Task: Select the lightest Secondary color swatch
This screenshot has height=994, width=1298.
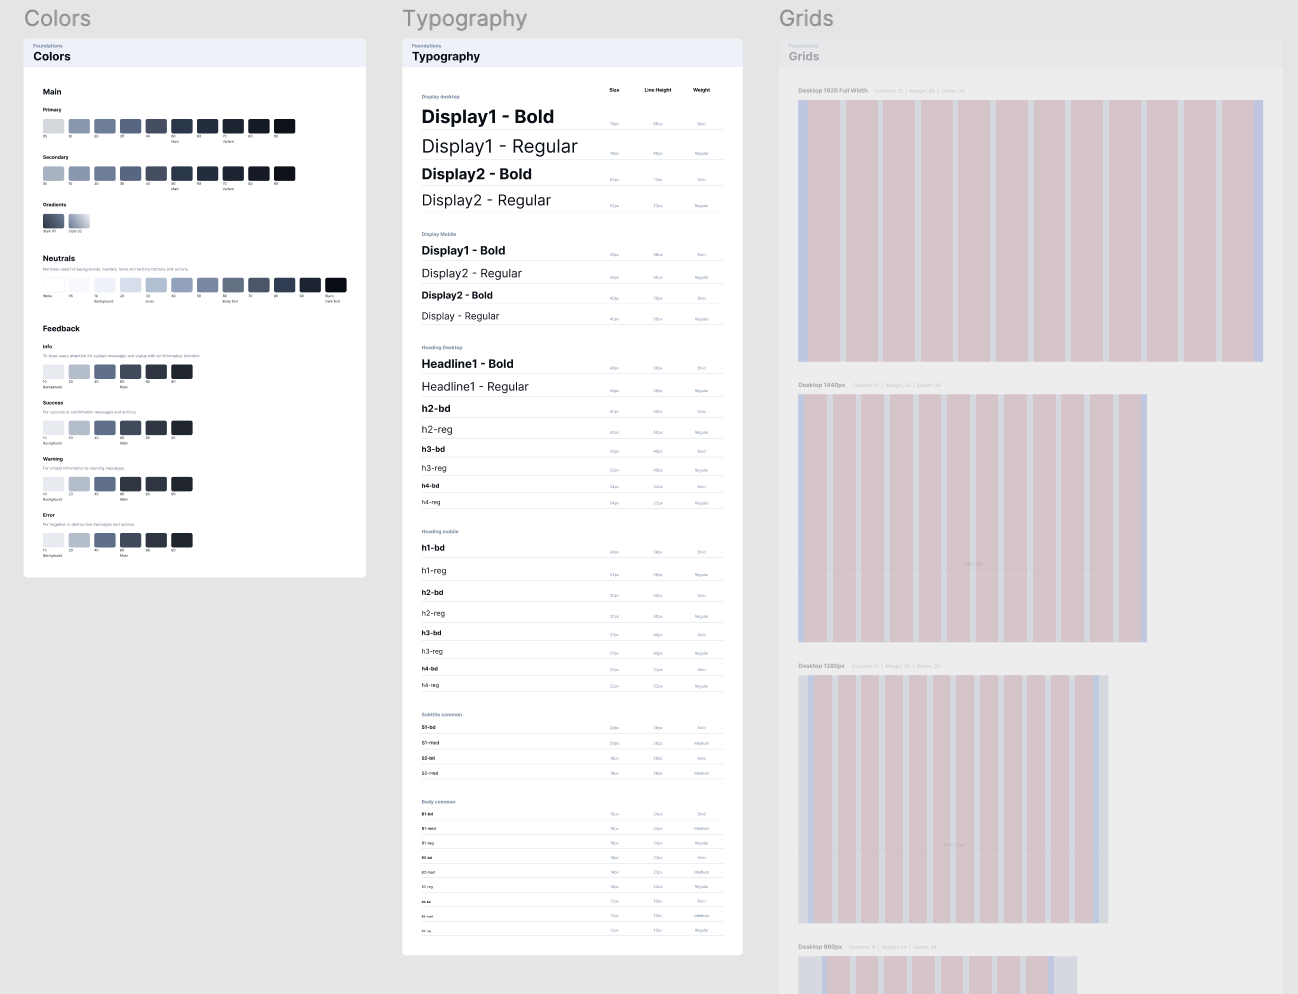Action: coord(53,174)
